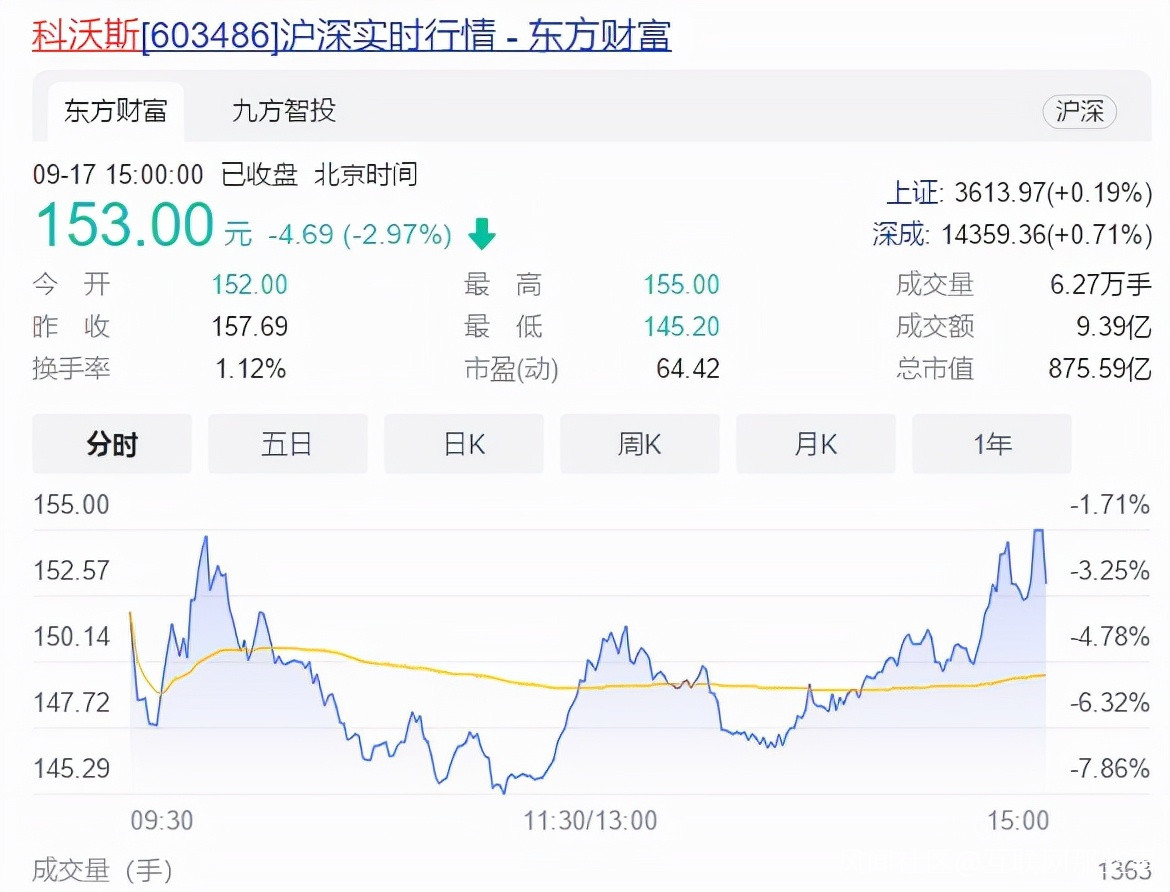View the 1年 chart tab
Screen dimensions: 1170x892
pos(992,444)
